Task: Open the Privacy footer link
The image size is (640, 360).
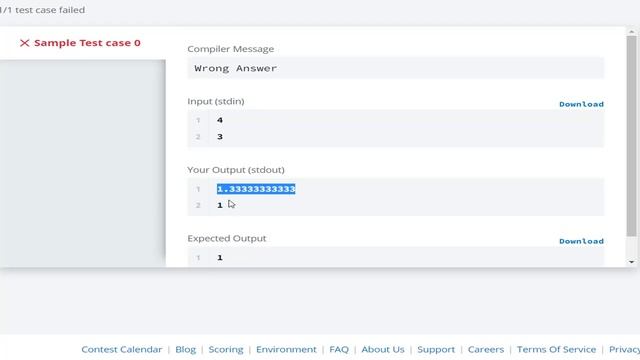Action: pyautogui.click(x=624, y=349)
